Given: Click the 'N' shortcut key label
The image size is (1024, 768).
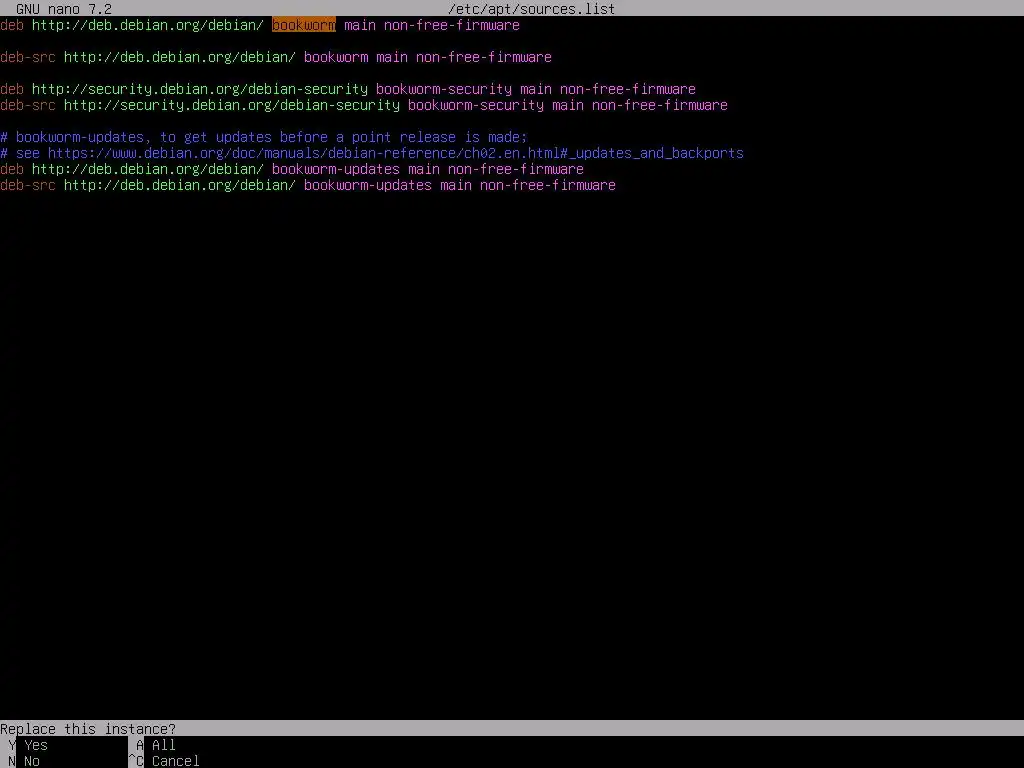Looking at the screenshot, I should click(x=12, y=761).
